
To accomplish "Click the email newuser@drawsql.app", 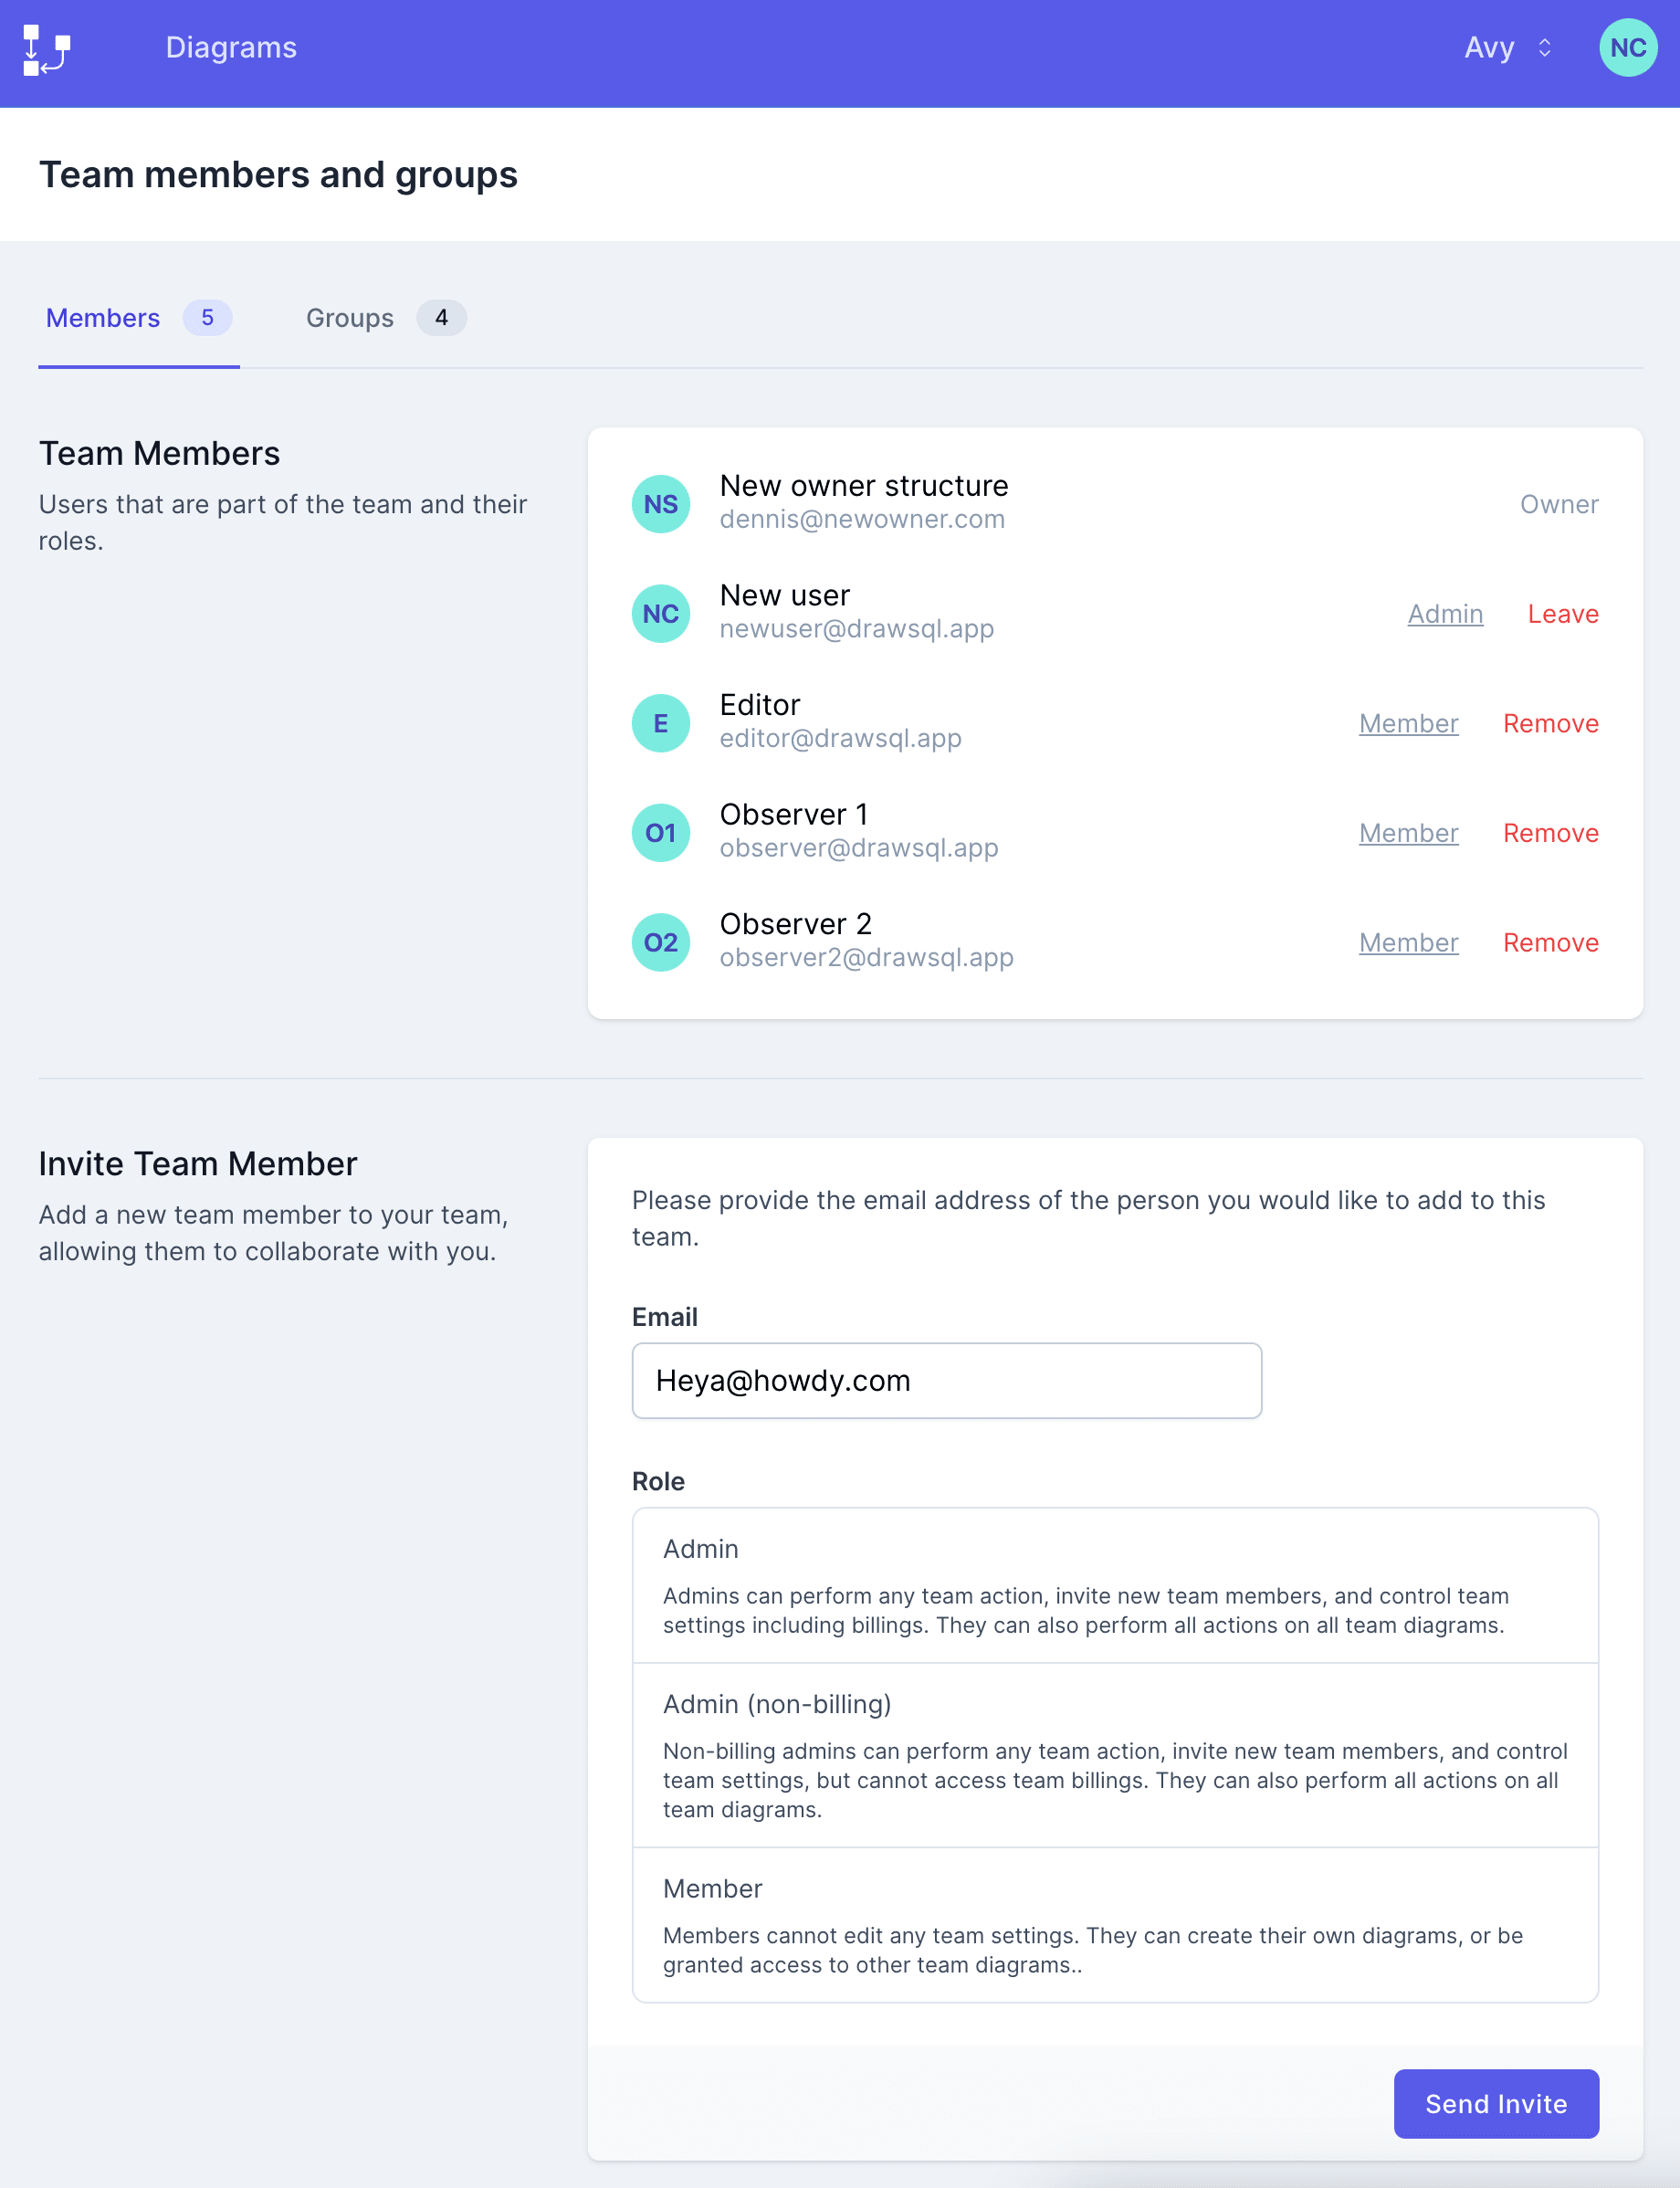I will coord(857,629).
